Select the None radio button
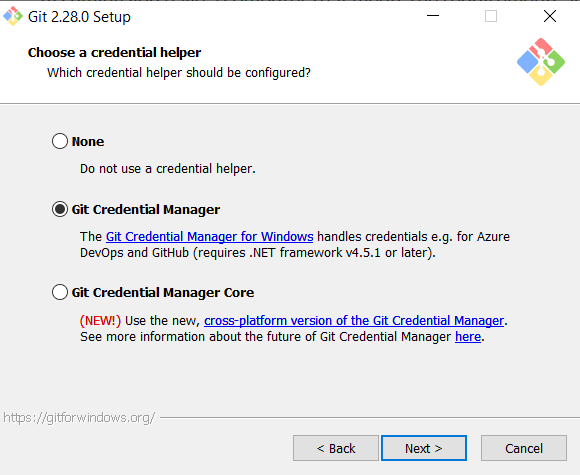 [x=60, y=141]
